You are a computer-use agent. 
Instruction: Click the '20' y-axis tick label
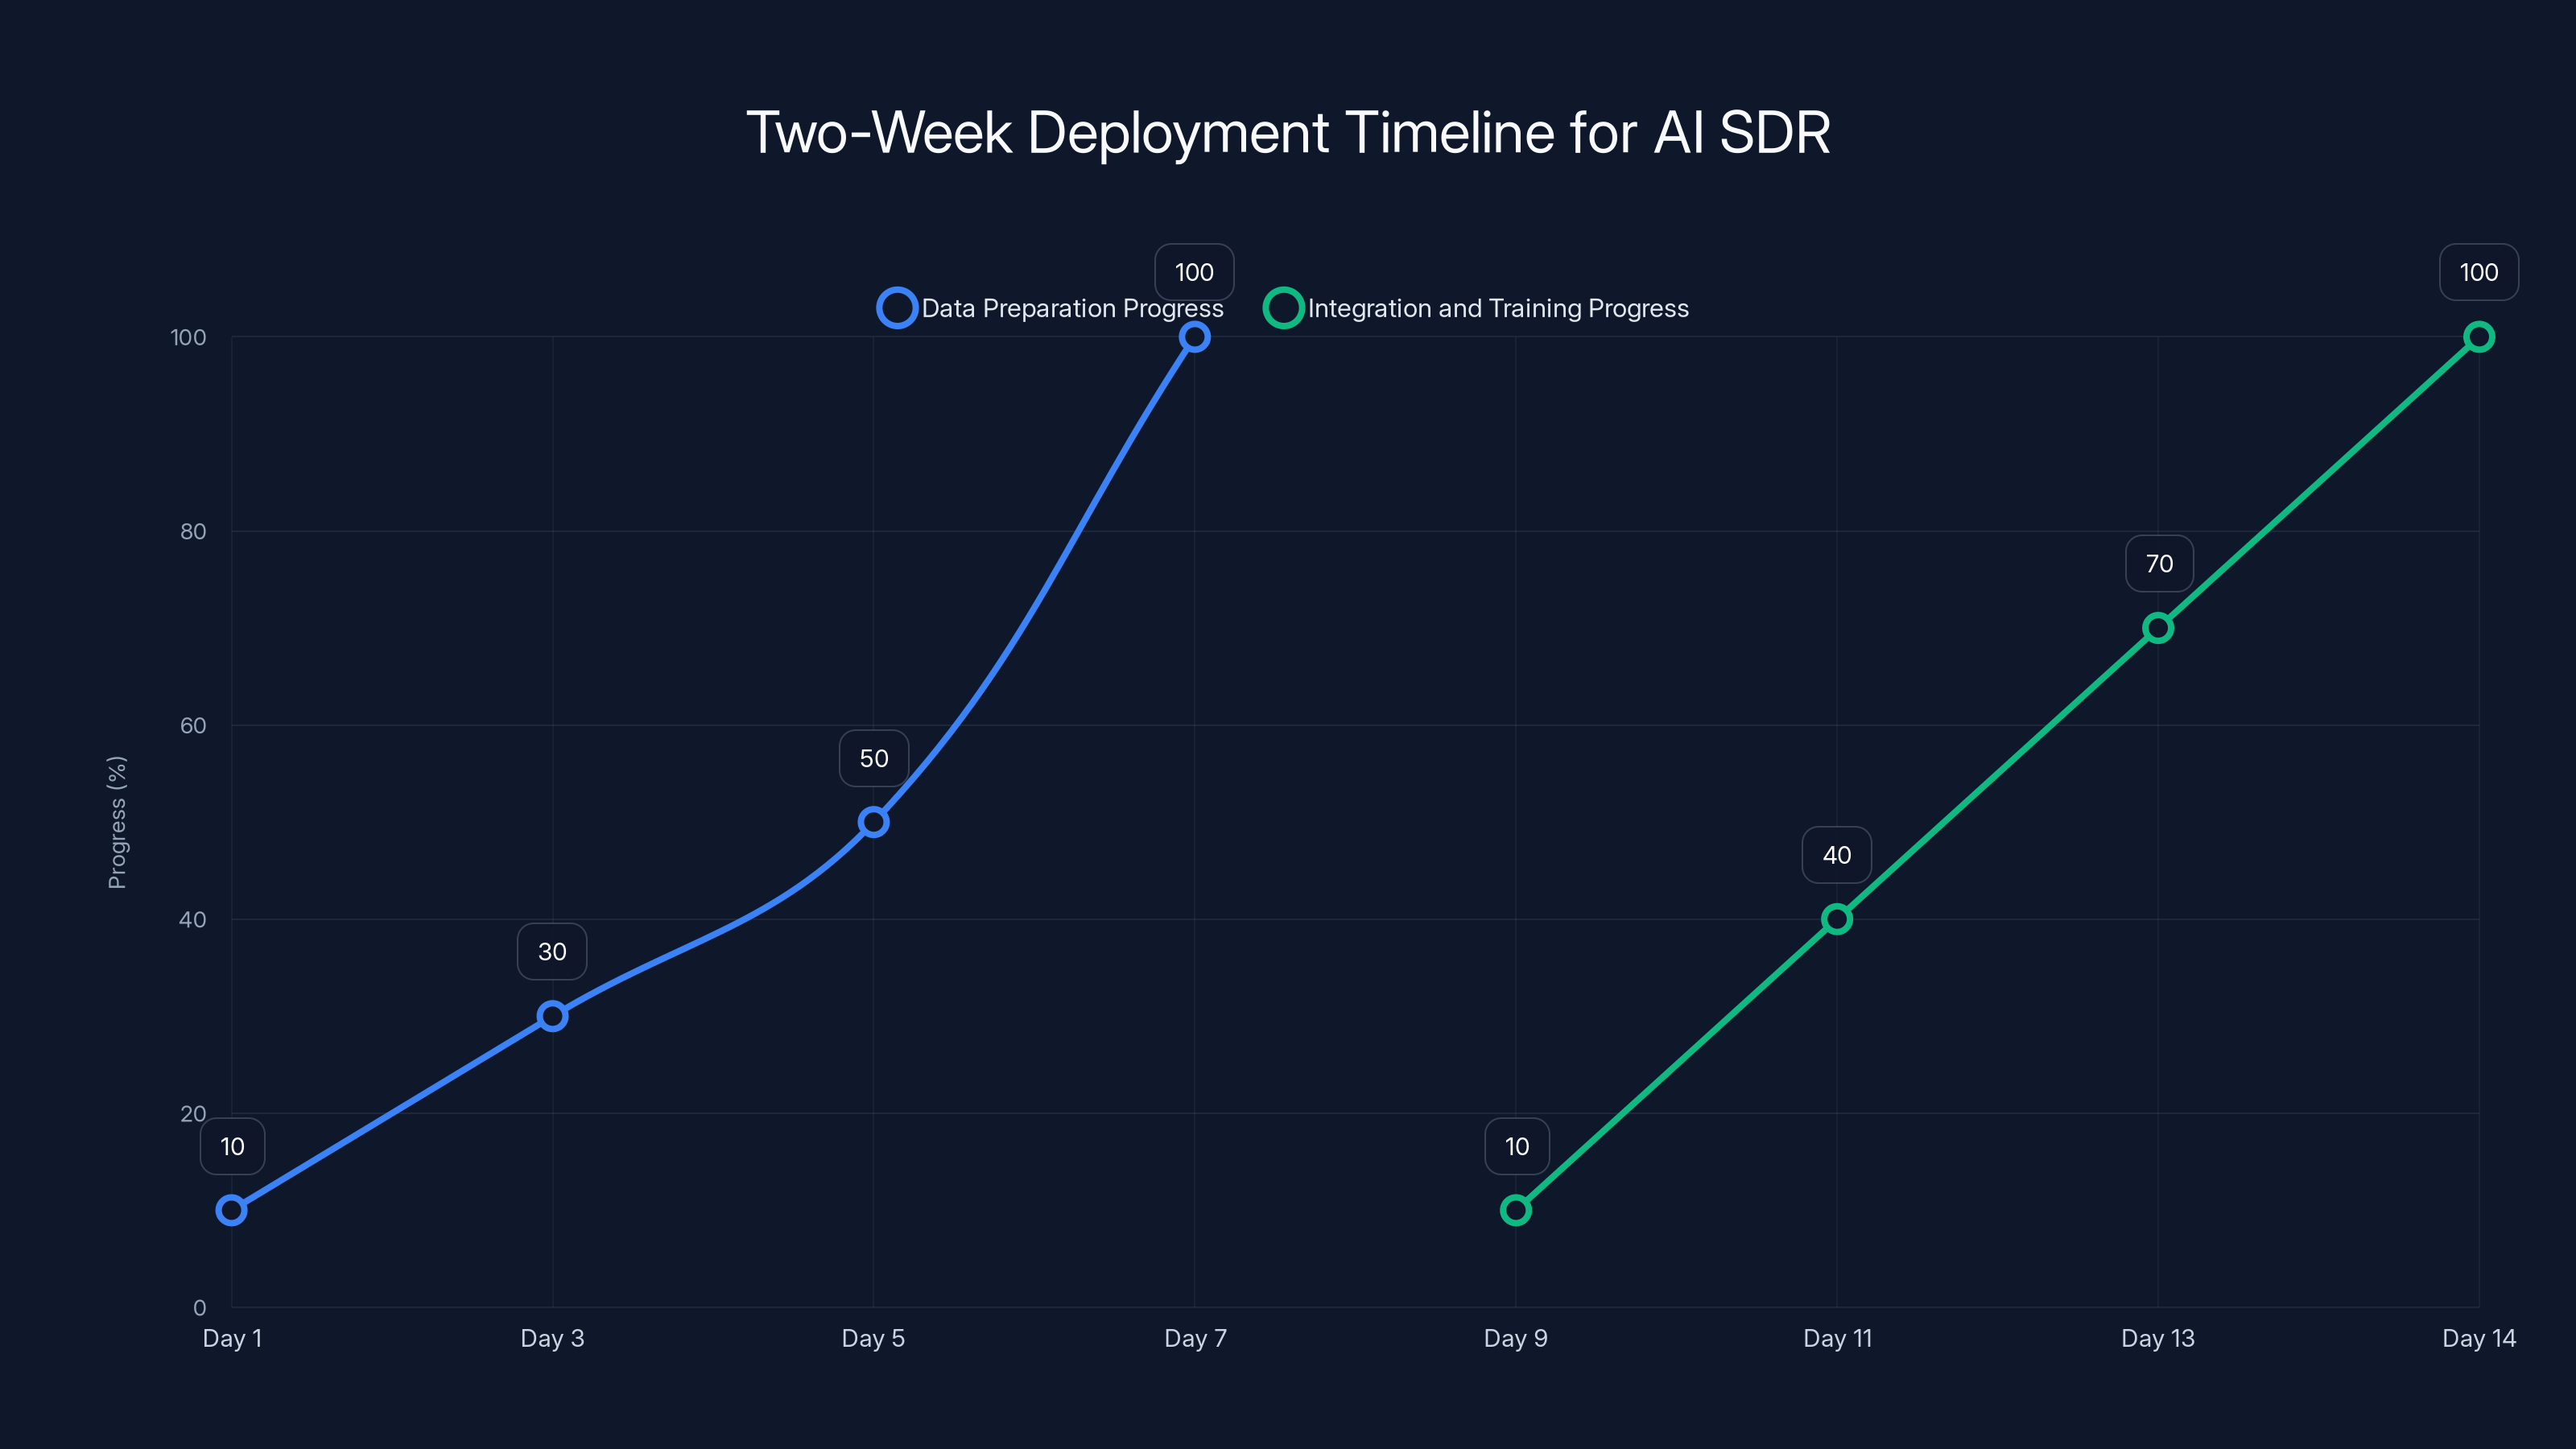pyautogui.click(x=193, y=1113)
